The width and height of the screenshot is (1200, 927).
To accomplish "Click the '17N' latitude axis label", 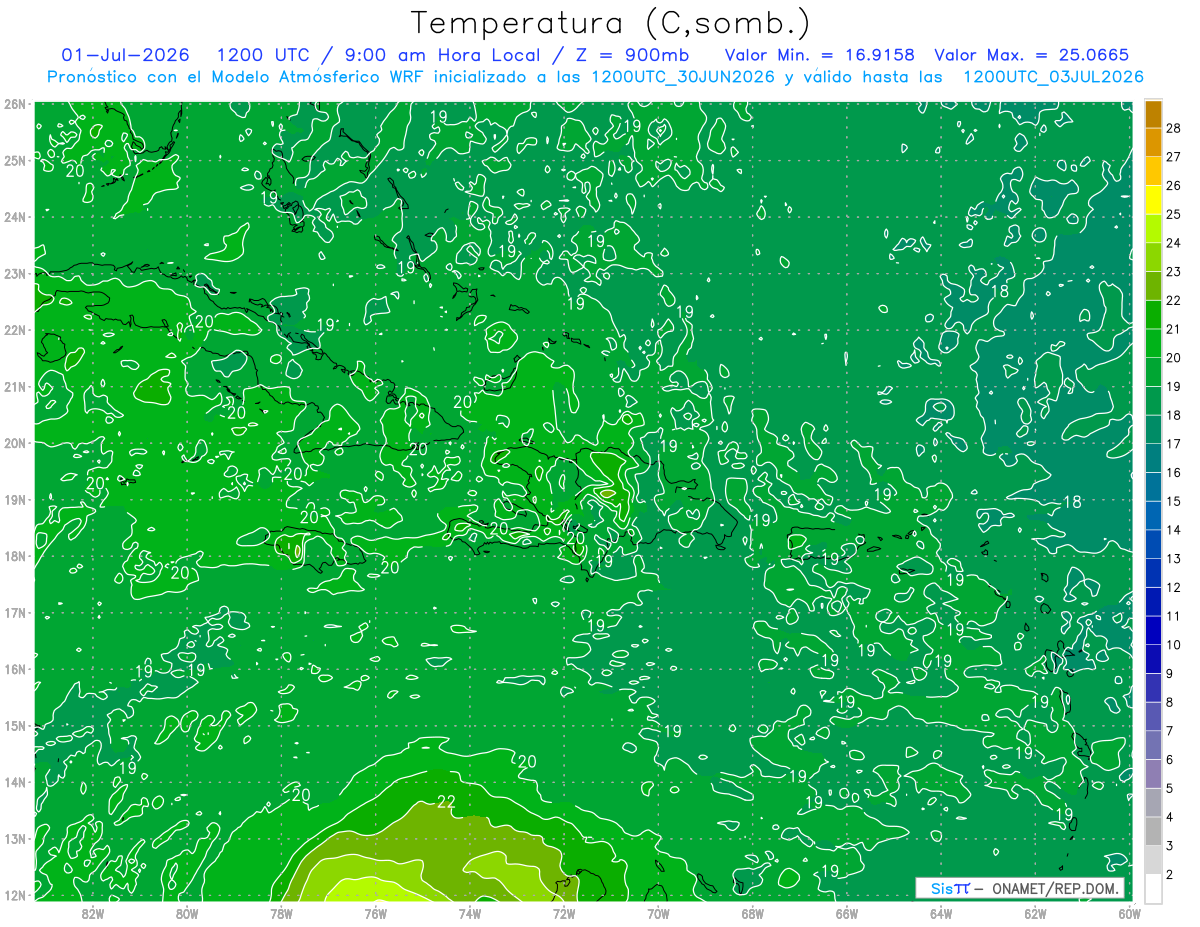I will pyautogui.click(x=16, y=612).
